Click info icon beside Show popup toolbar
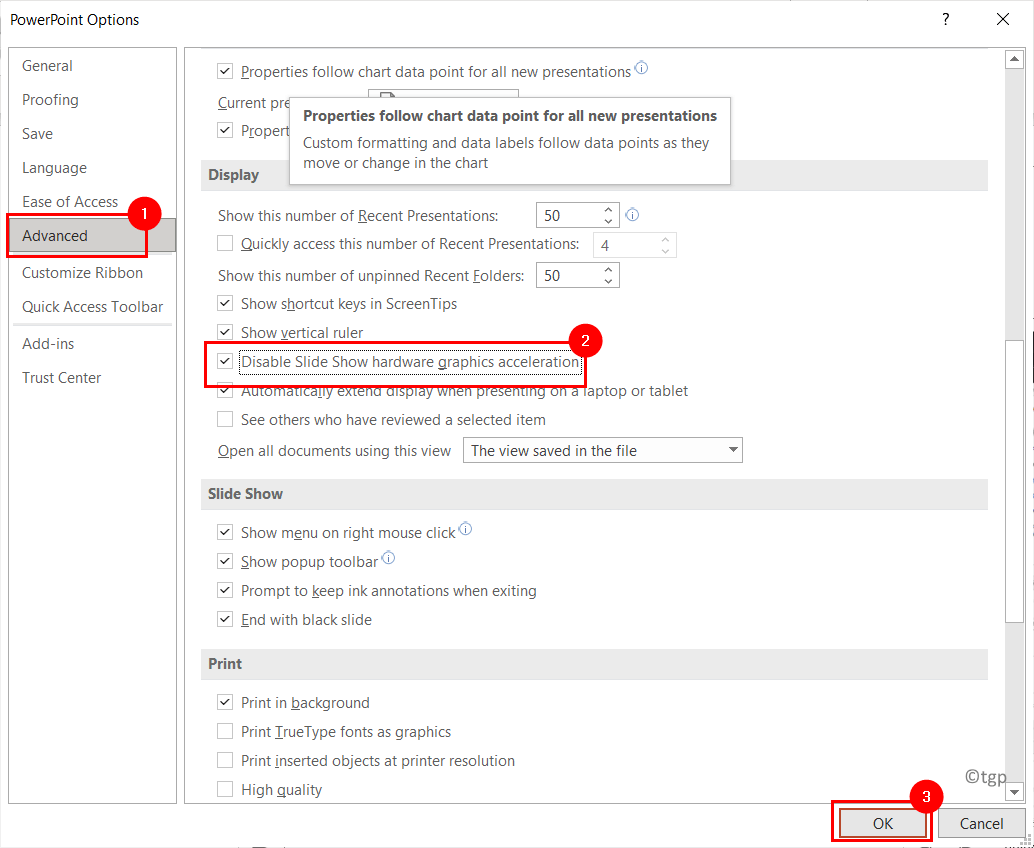 (x=388, y=558)
